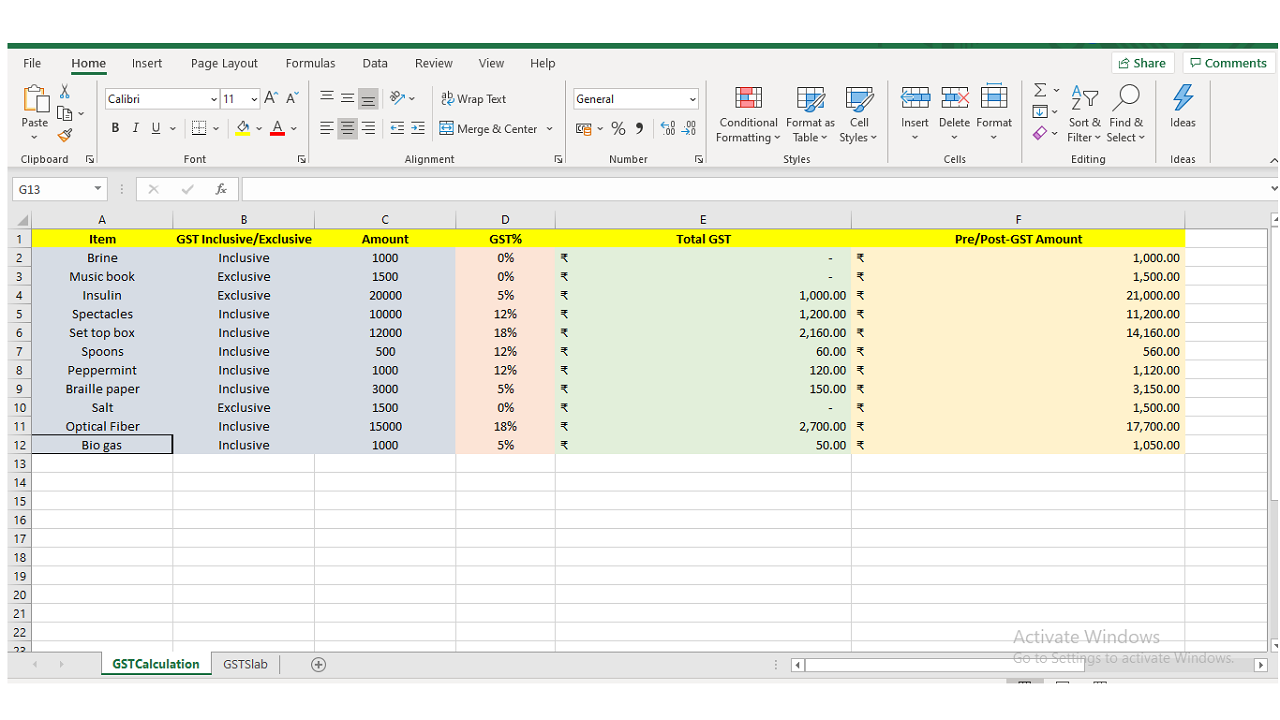The image size is (1280, 720).
Task: Open the Formulas ribbon tab
Action: coord(310,63)
